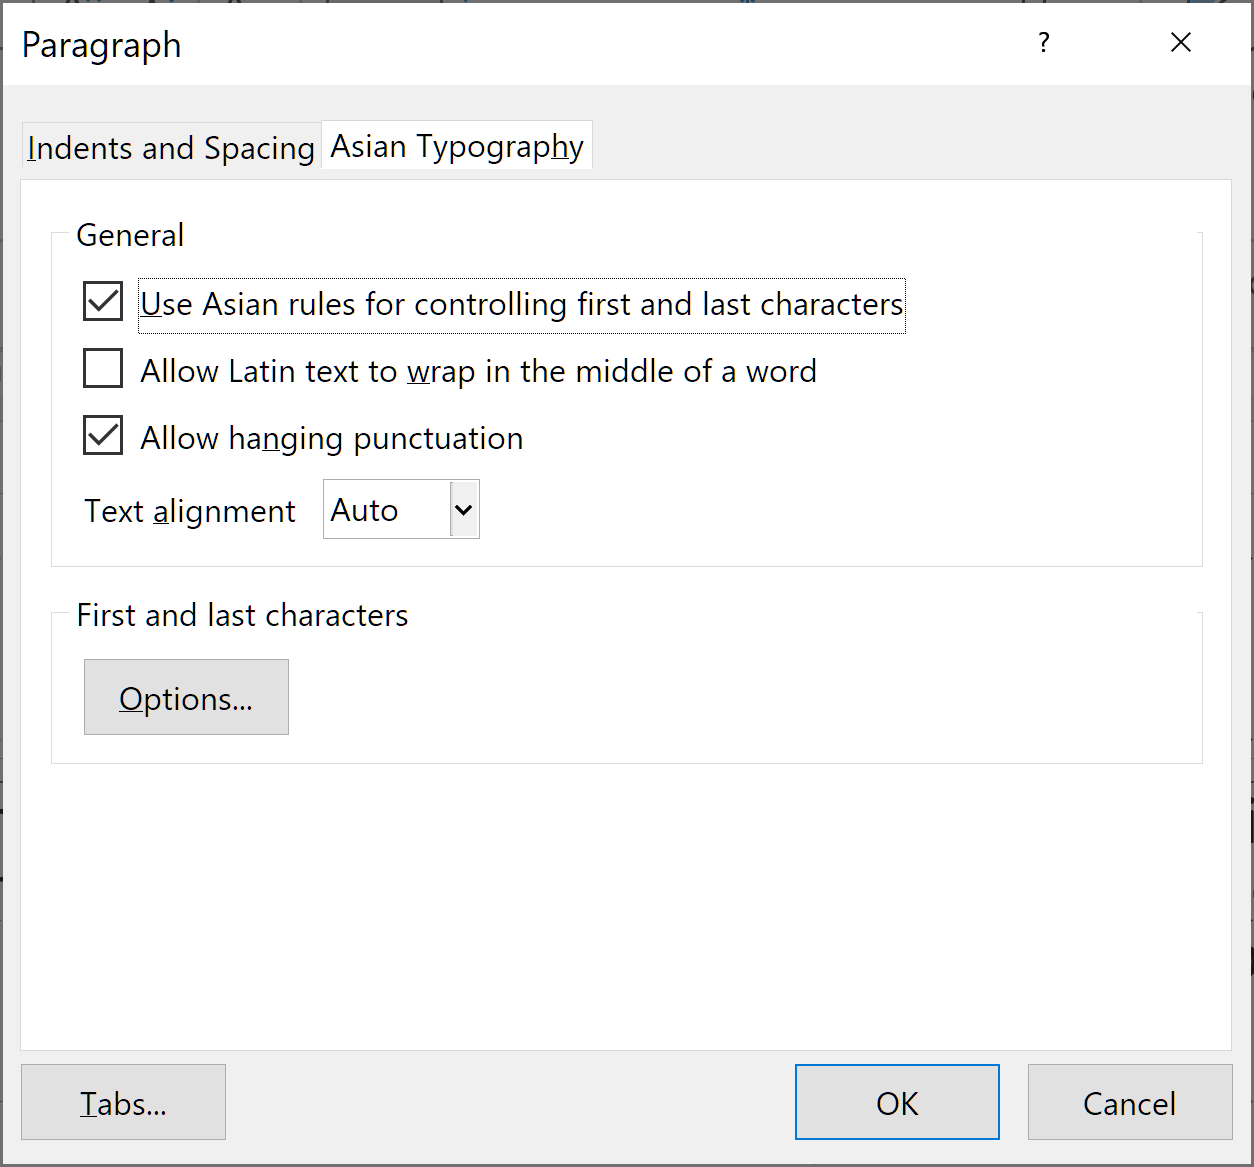This screenshot has width=1254, height=1167.
Task: Select the Asian Typography tab
Action: (456, 145)
